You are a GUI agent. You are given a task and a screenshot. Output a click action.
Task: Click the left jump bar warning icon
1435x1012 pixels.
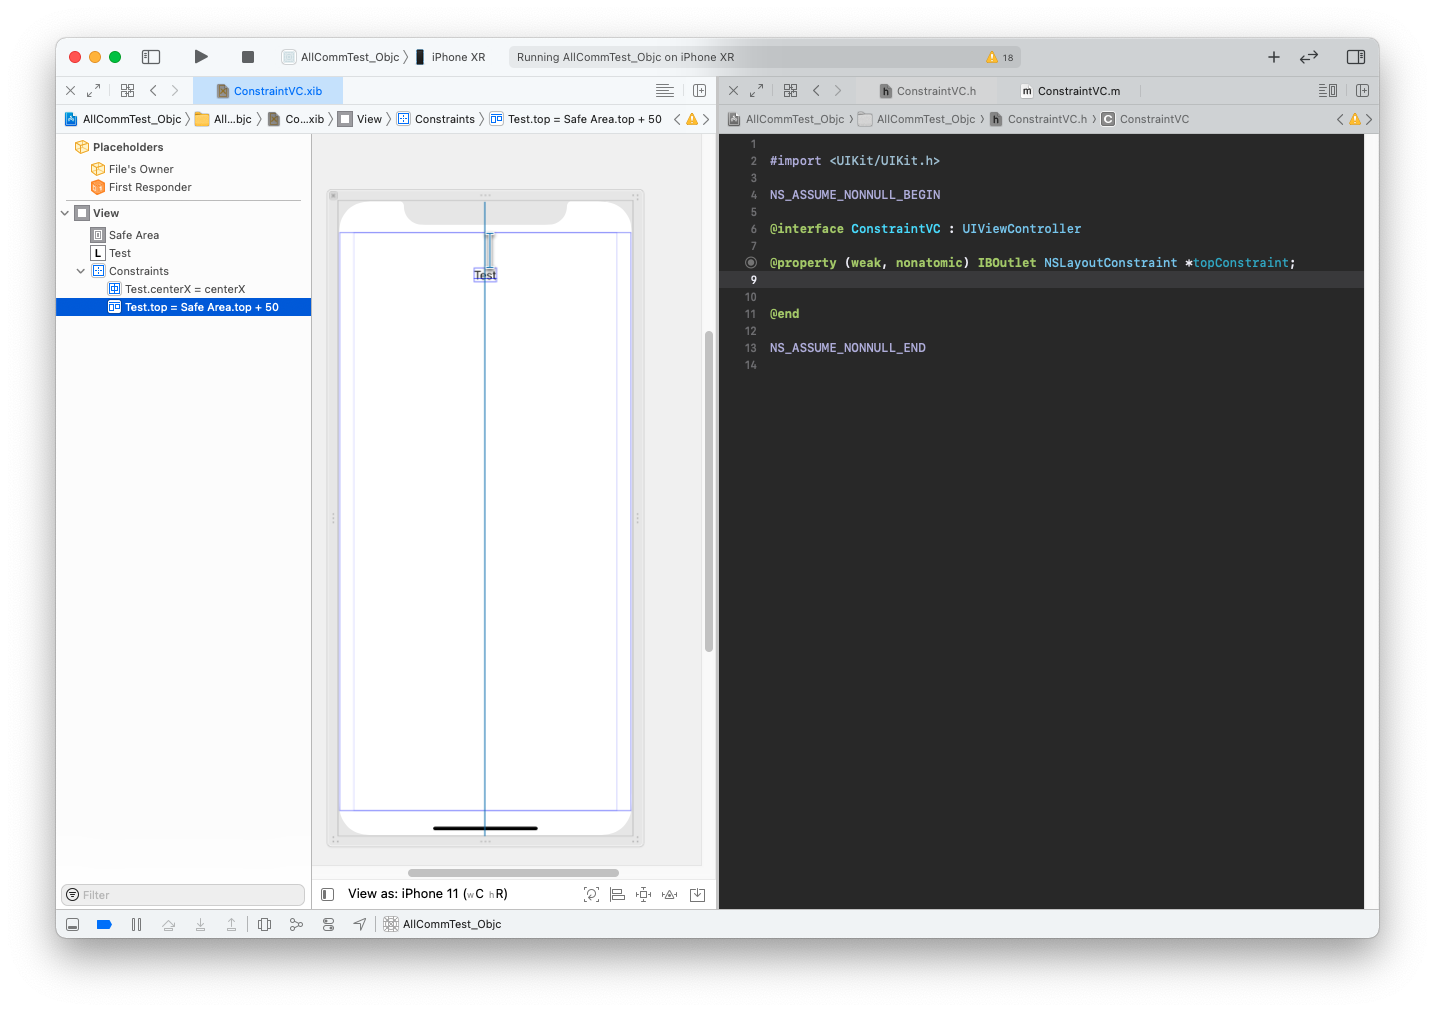(692, 119)
